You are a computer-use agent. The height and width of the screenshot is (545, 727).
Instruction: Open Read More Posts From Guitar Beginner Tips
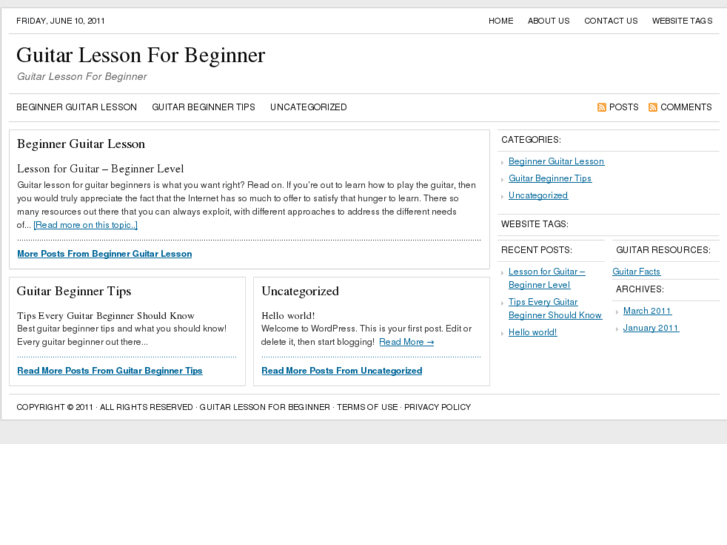(x=109, y=371)
